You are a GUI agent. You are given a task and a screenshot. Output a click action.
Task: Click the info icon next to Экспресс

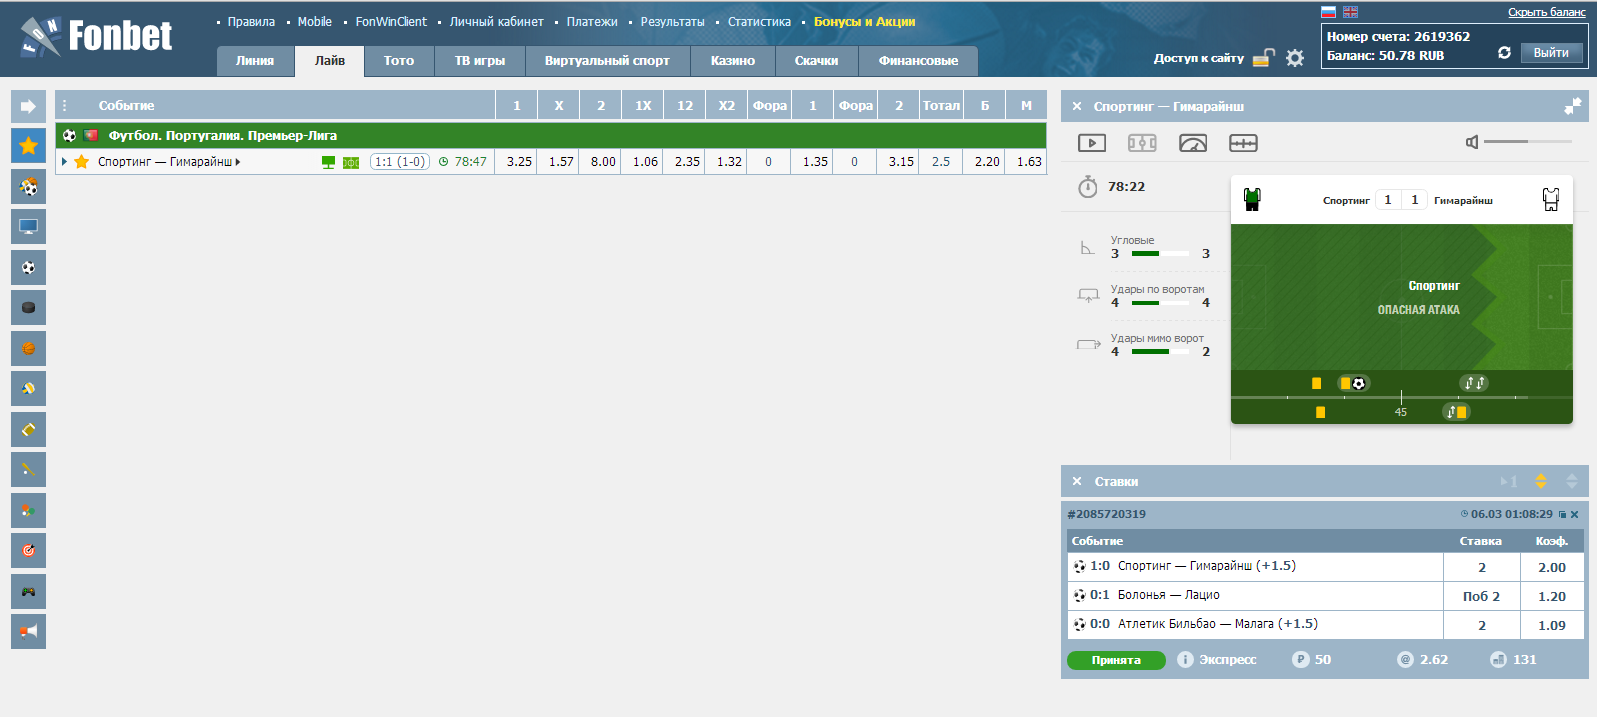pos(1185,660)
